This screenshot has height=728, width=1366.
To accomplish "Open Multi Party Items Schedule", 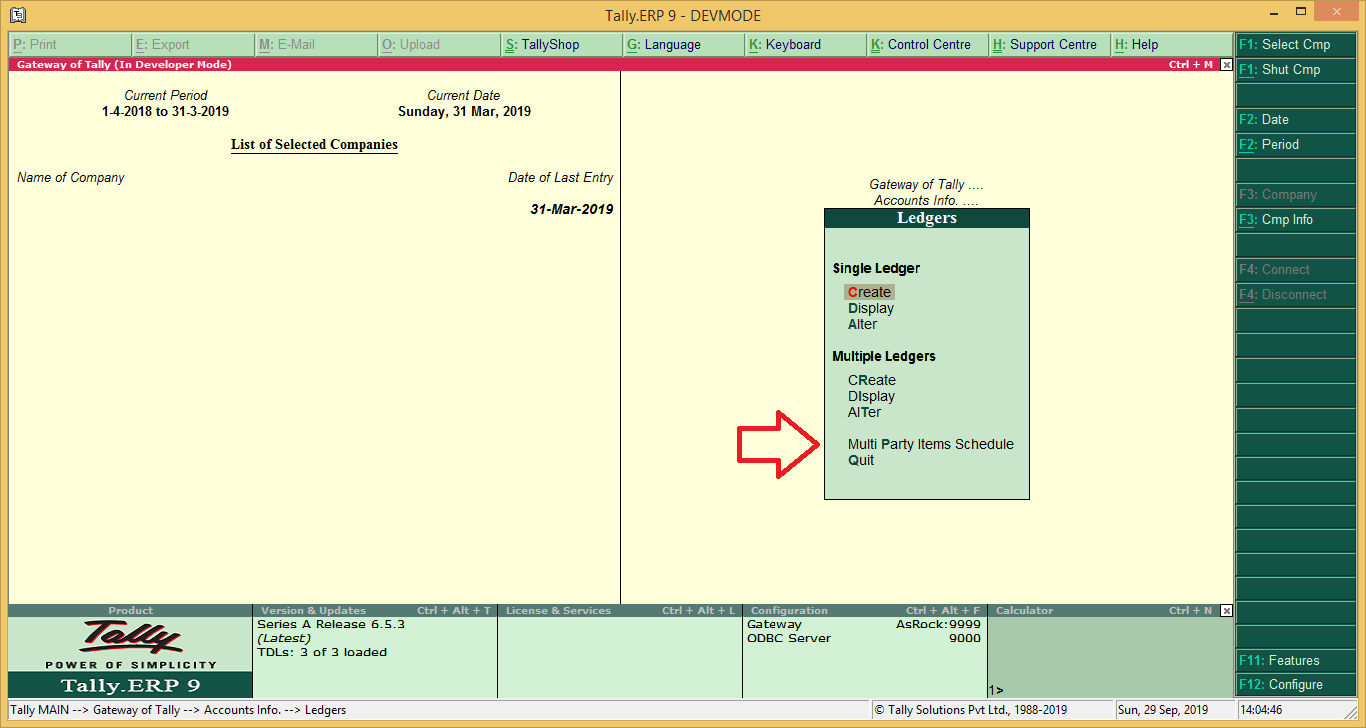I will tap(930, 444).
